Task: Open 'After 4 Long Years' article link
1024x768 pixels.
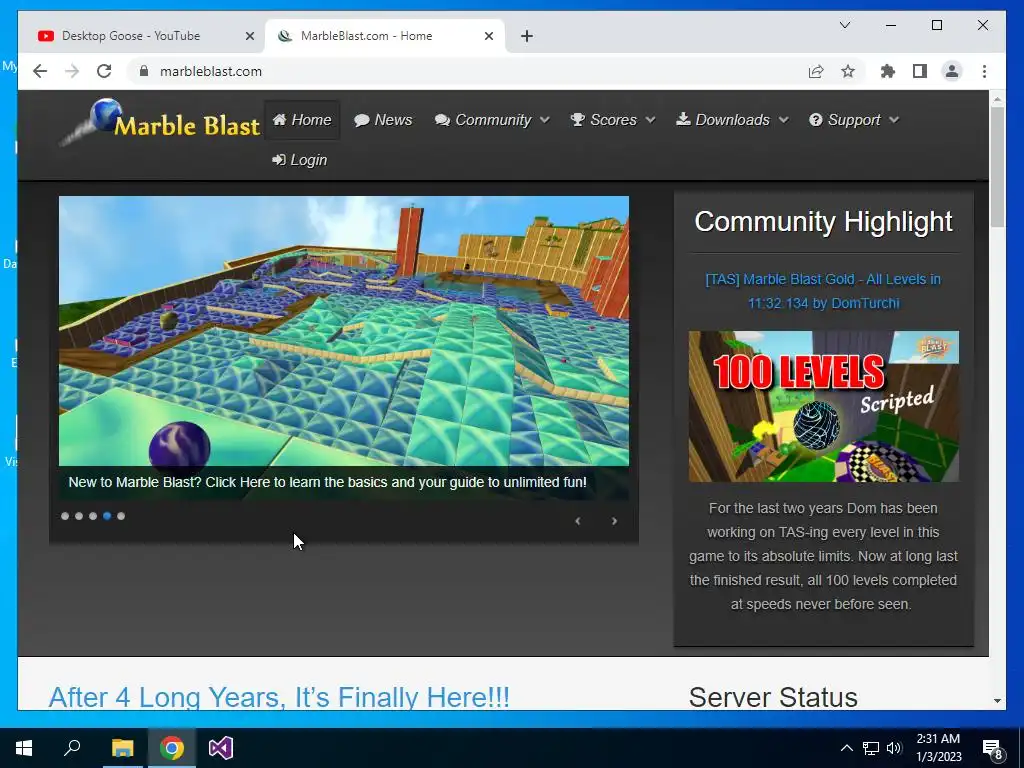Action: click(279, 697)
